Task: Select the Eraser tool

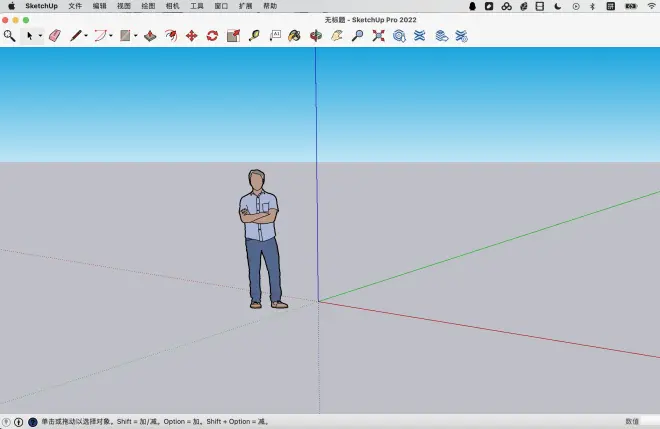Action: click(54, 35)
